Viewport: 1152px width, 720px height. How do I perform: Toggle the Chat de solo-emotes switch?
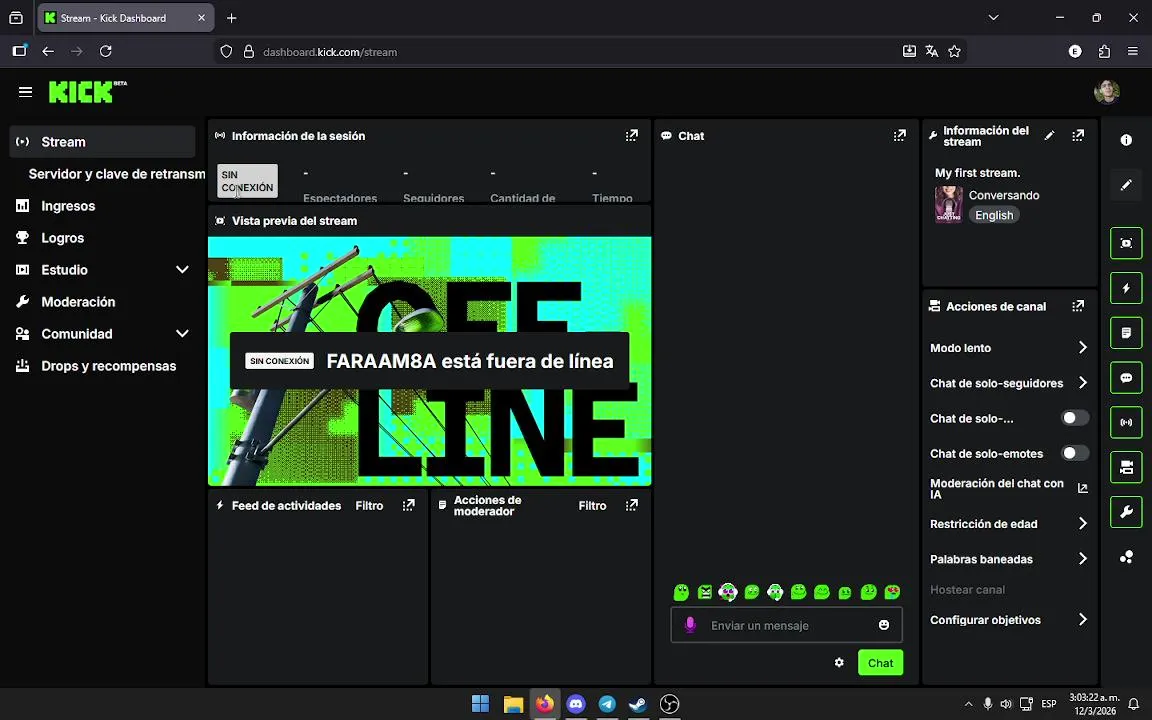click(x=1075, y=453)
